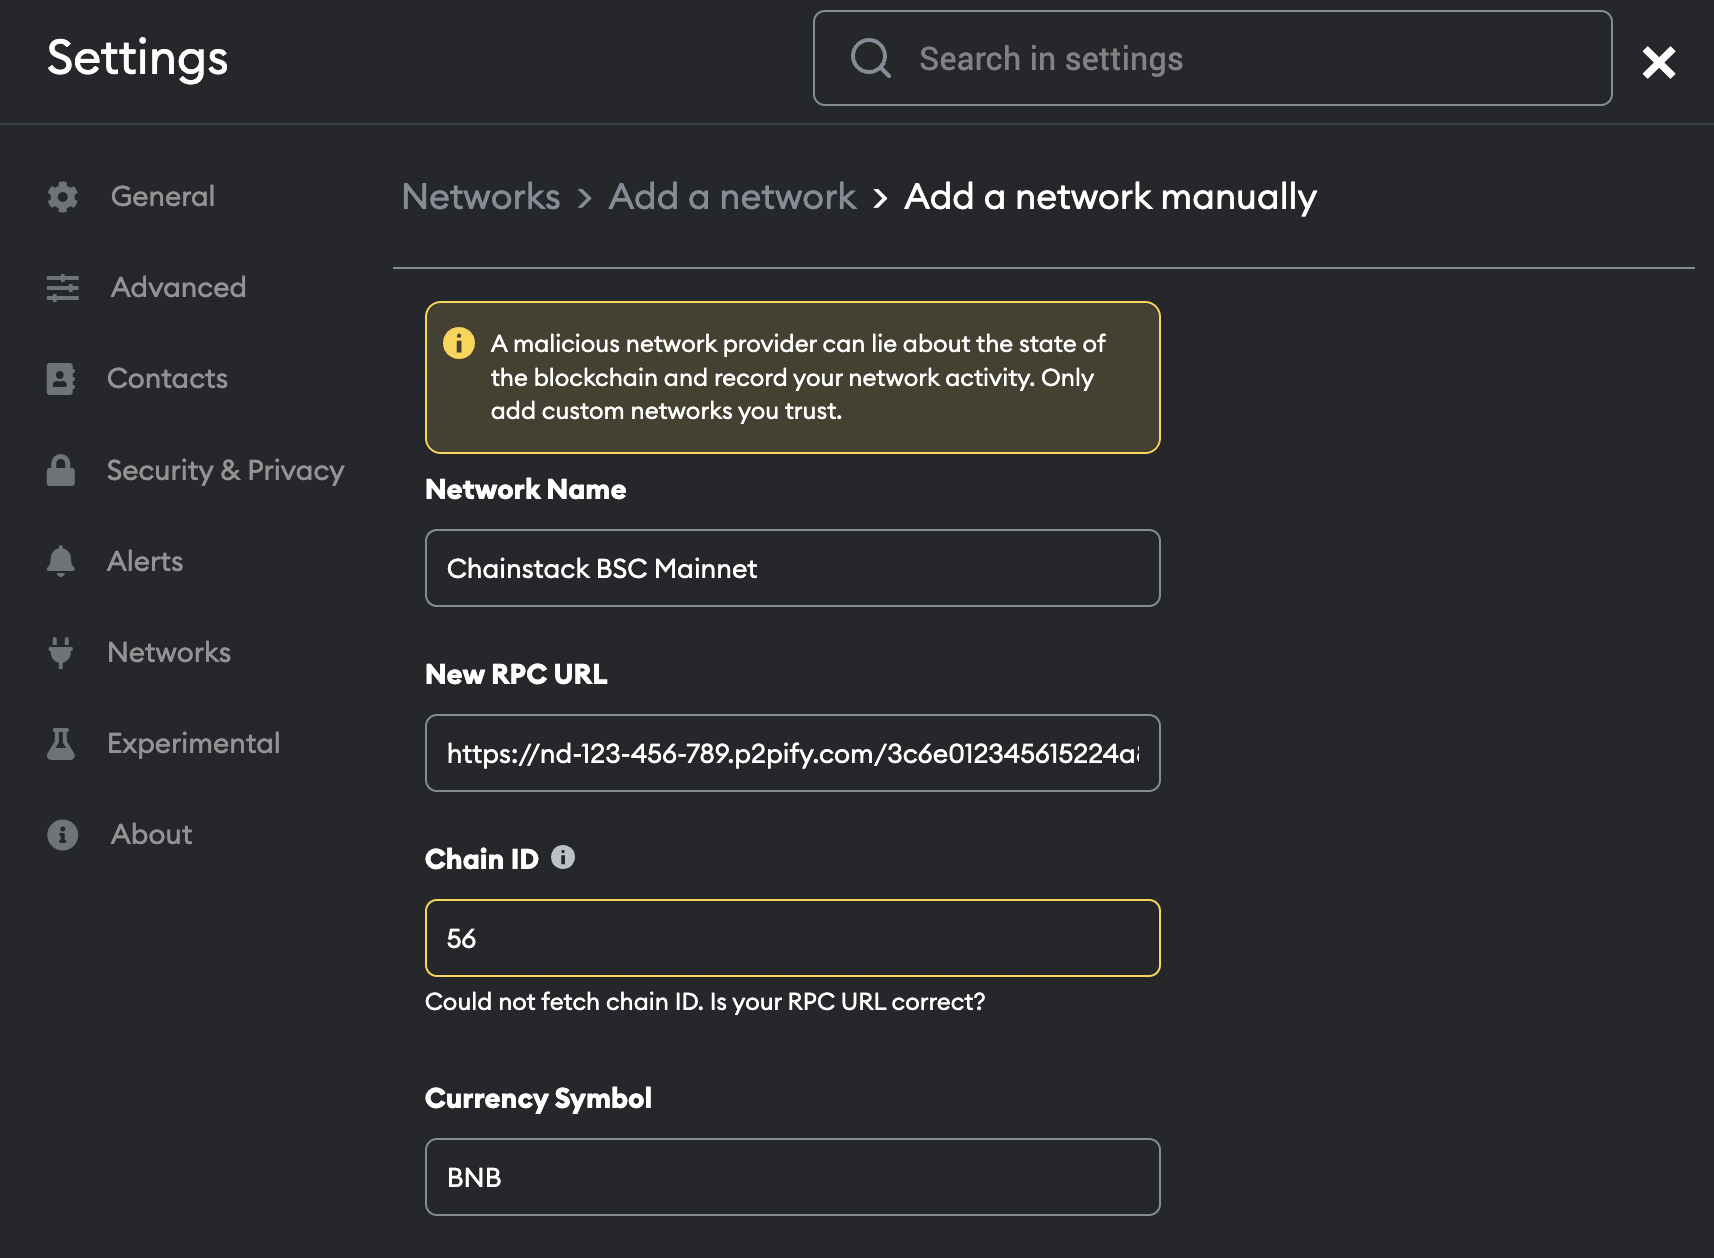Open the Contacts settings tab
Screen dimensions: 1714x1258
[x=167, y=379]
